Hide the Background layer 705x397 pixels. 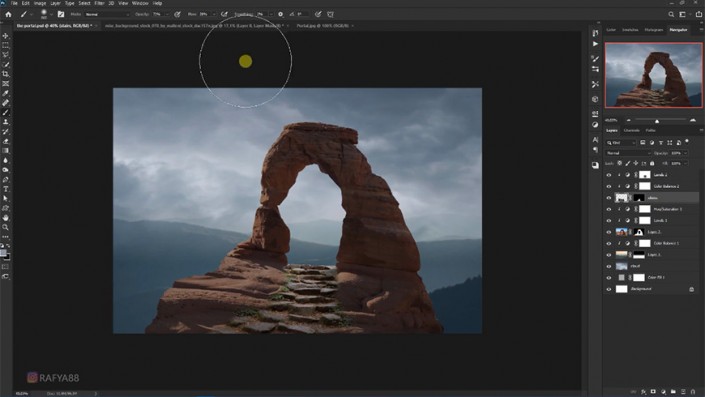[609, 289]
